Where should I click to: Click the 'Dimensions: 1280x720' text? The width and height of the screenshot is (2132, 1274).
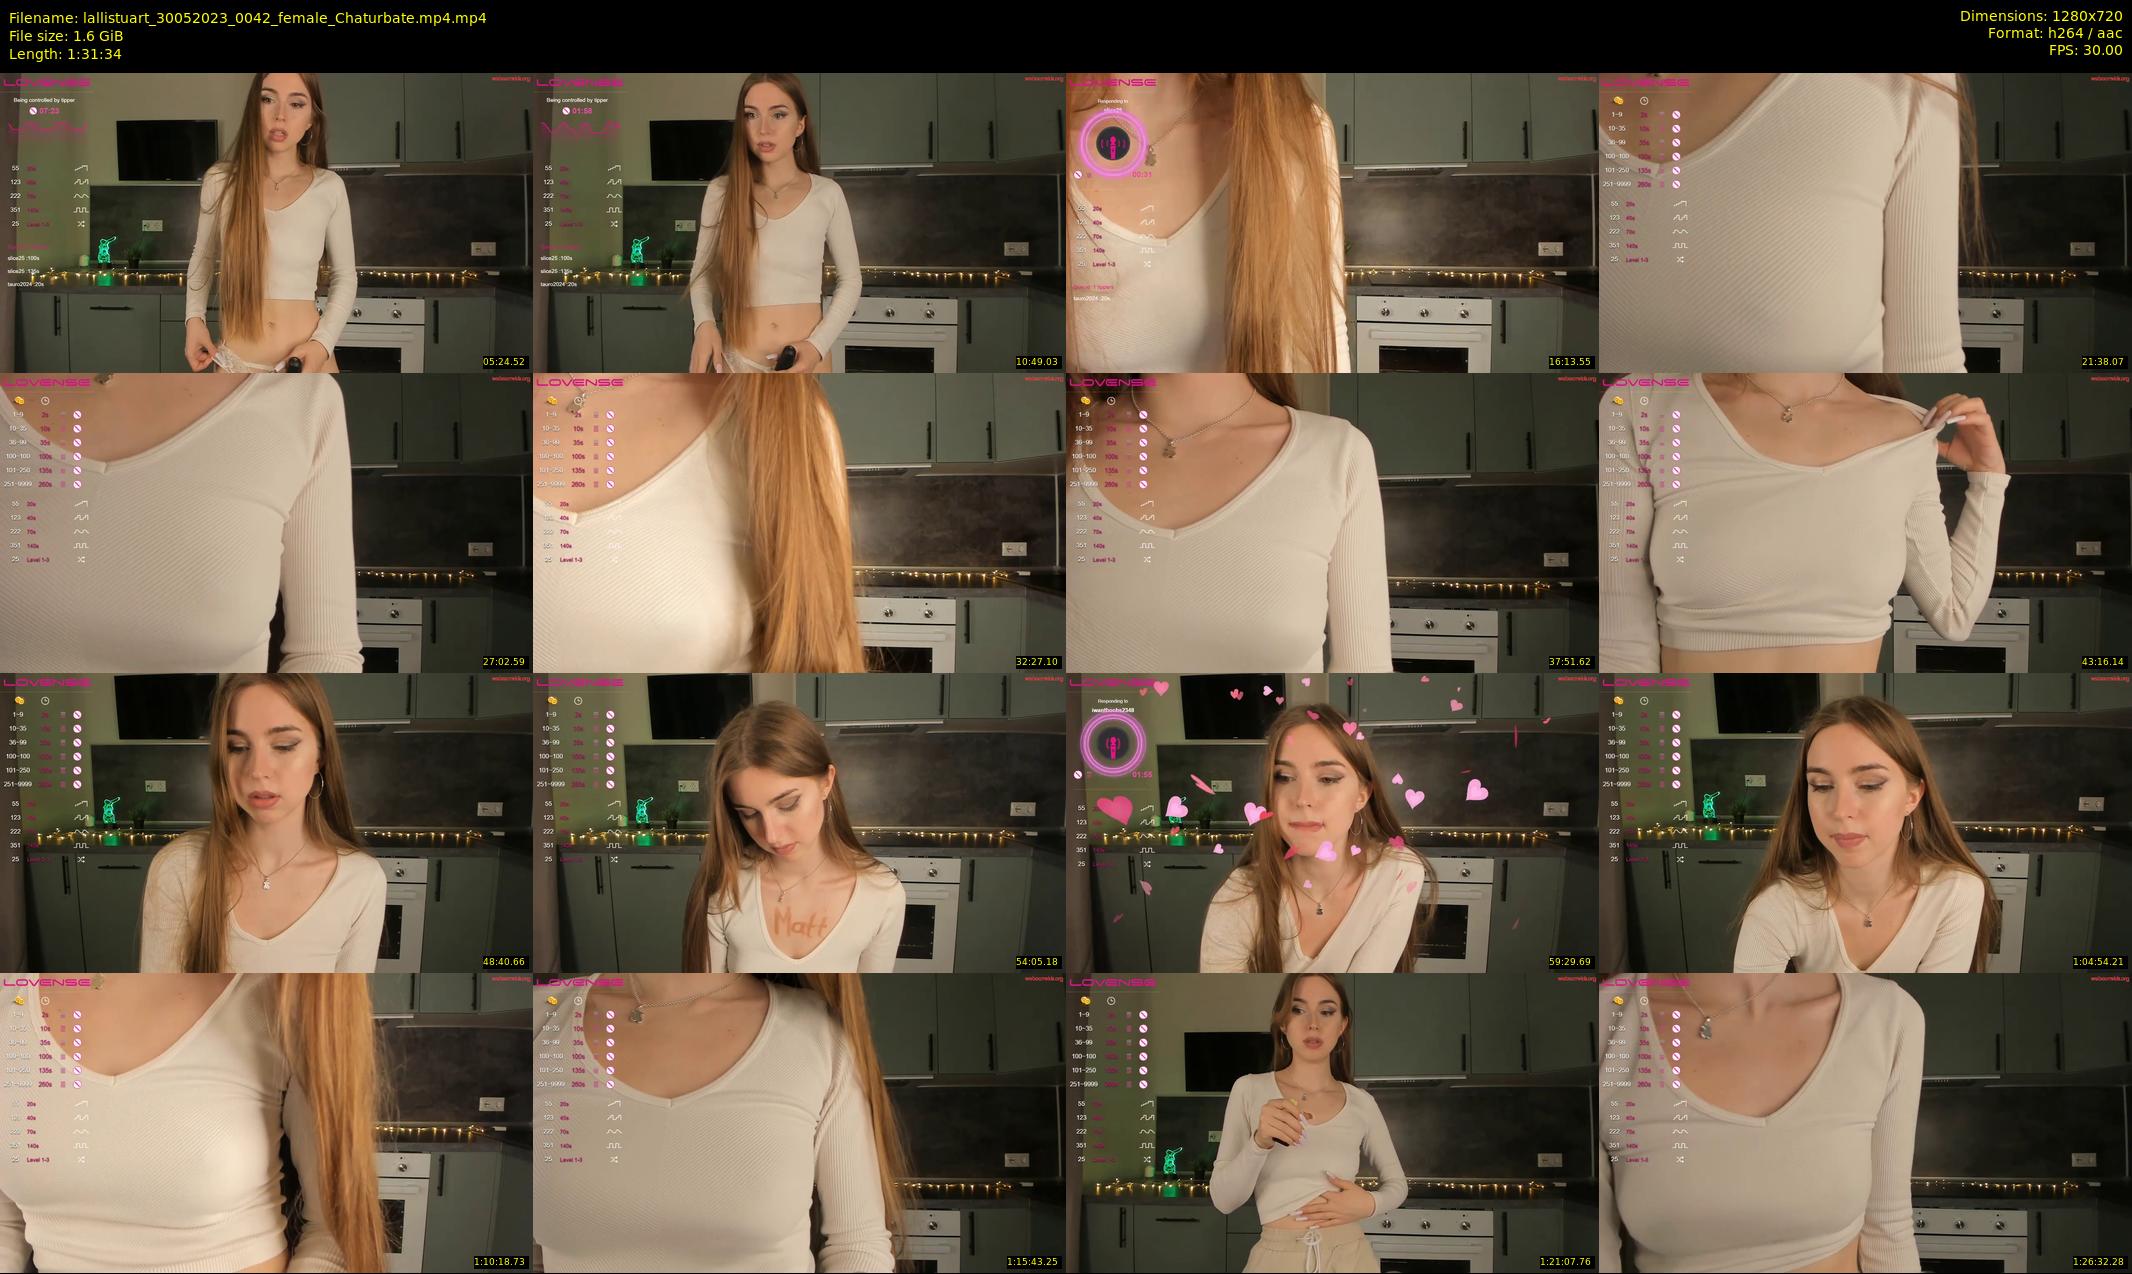pos(2041,16)
